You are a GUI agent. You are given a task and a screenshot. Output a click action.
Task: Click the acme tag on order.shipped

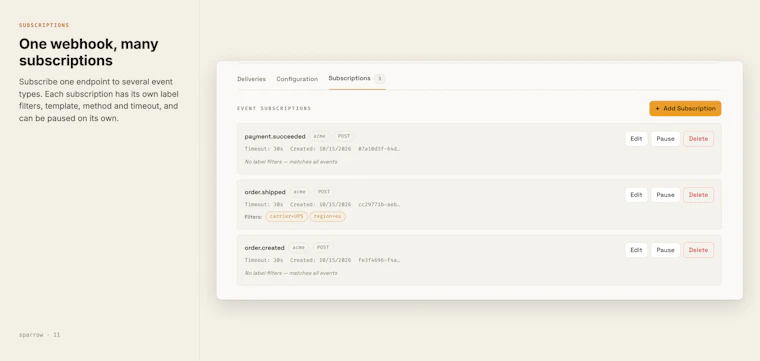point(300,192)
